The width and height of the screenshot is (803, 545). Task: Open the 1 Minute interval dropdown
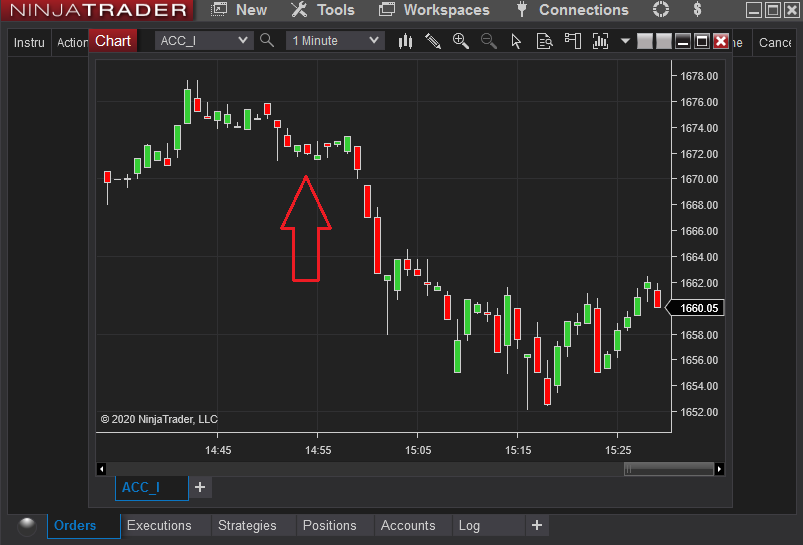pos(335,40)
